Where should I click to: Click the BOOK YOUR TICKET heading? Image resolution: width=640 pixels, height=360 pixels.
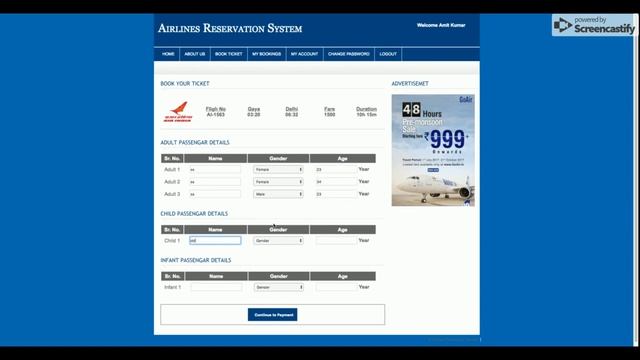184,83
